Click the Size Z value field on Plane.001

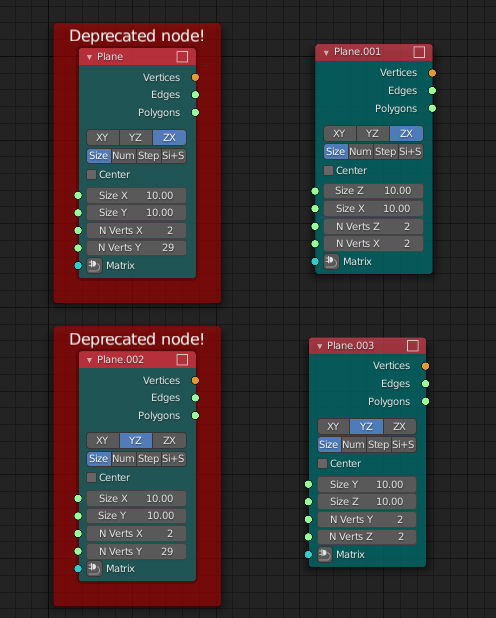(373, 191)
